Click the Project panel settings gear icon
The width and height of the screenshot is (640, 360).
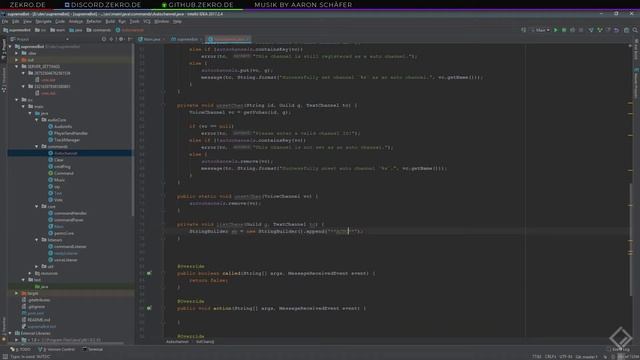[121, 39]
